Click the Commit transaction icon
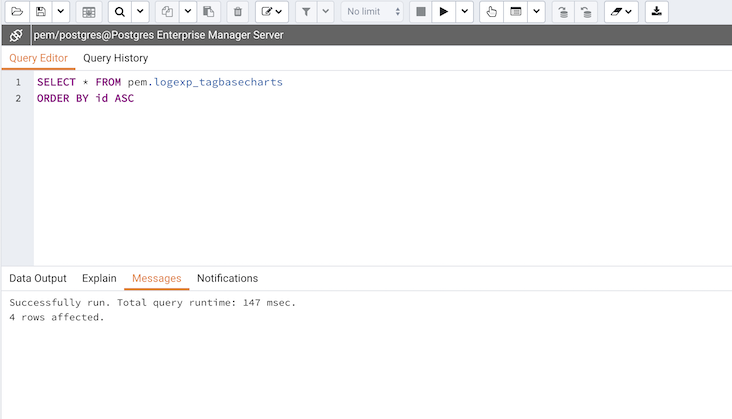 563,12
